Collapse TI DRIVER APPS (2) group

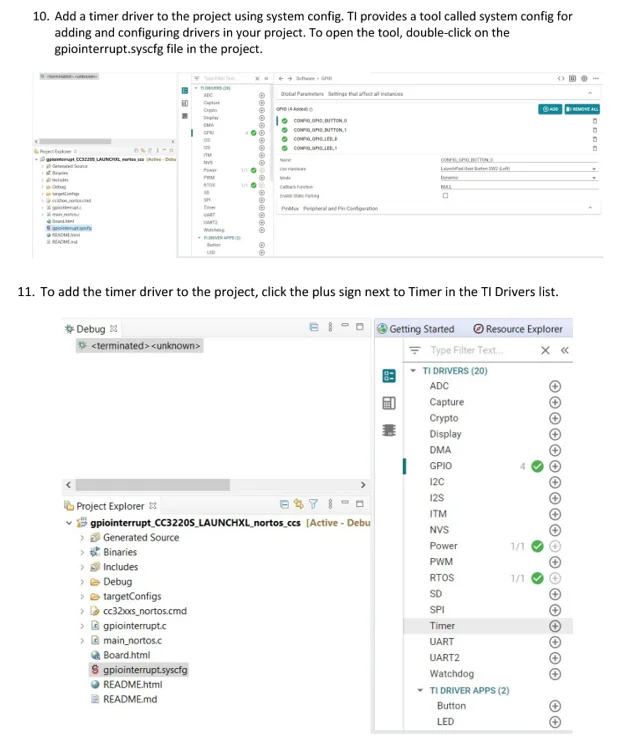pyautogui.click(x=420, y=690)
